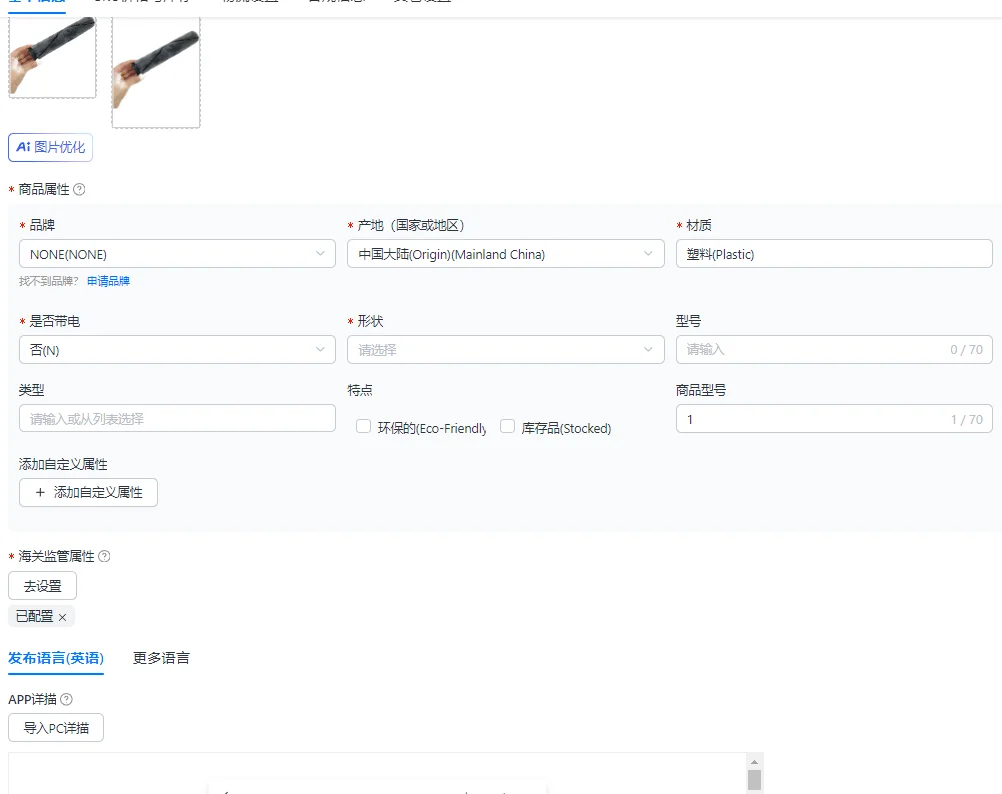1002x794 pixels.
Task: Open help icon beside APP详描
Action: [66, 699]
